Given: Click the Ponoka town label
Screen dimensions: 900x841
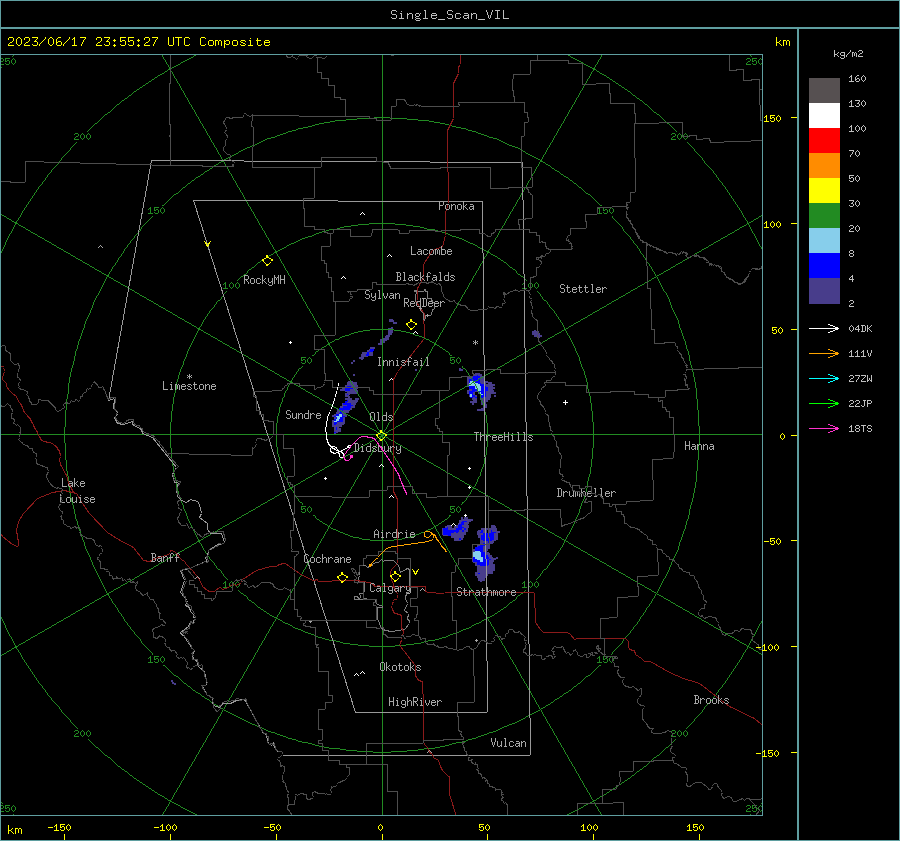Looking at the screenshot, I should pos(456,206).
